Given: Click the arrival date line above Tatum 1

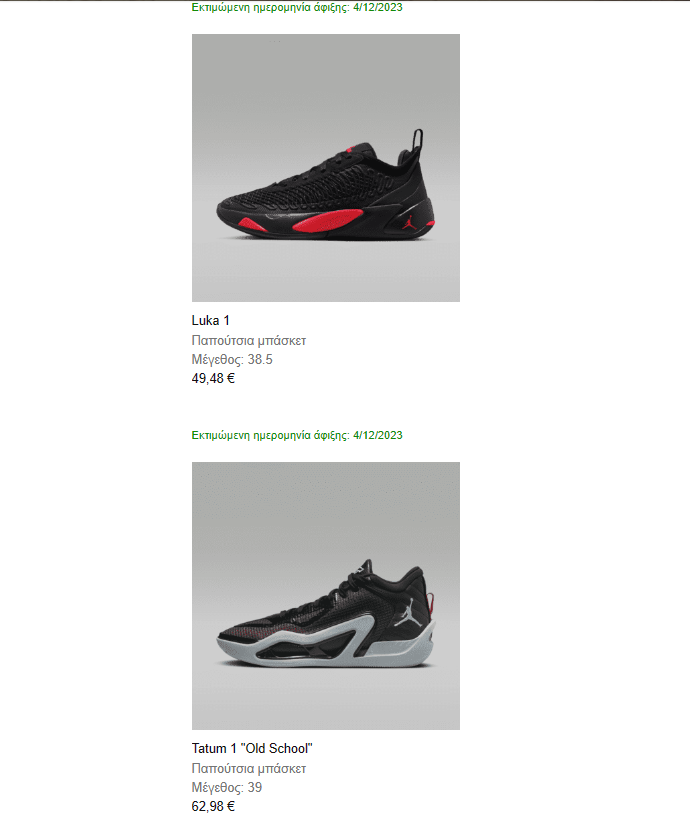Looking at the screenshot, I should click(x=297, y=435).
